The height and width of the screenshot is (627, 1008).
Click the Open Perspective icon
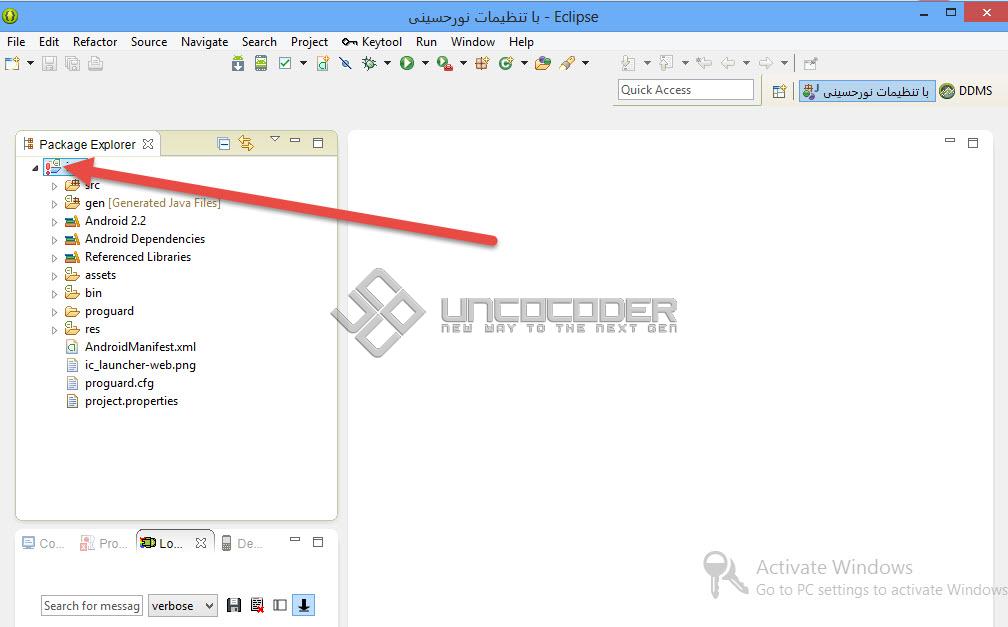point(779,91)
